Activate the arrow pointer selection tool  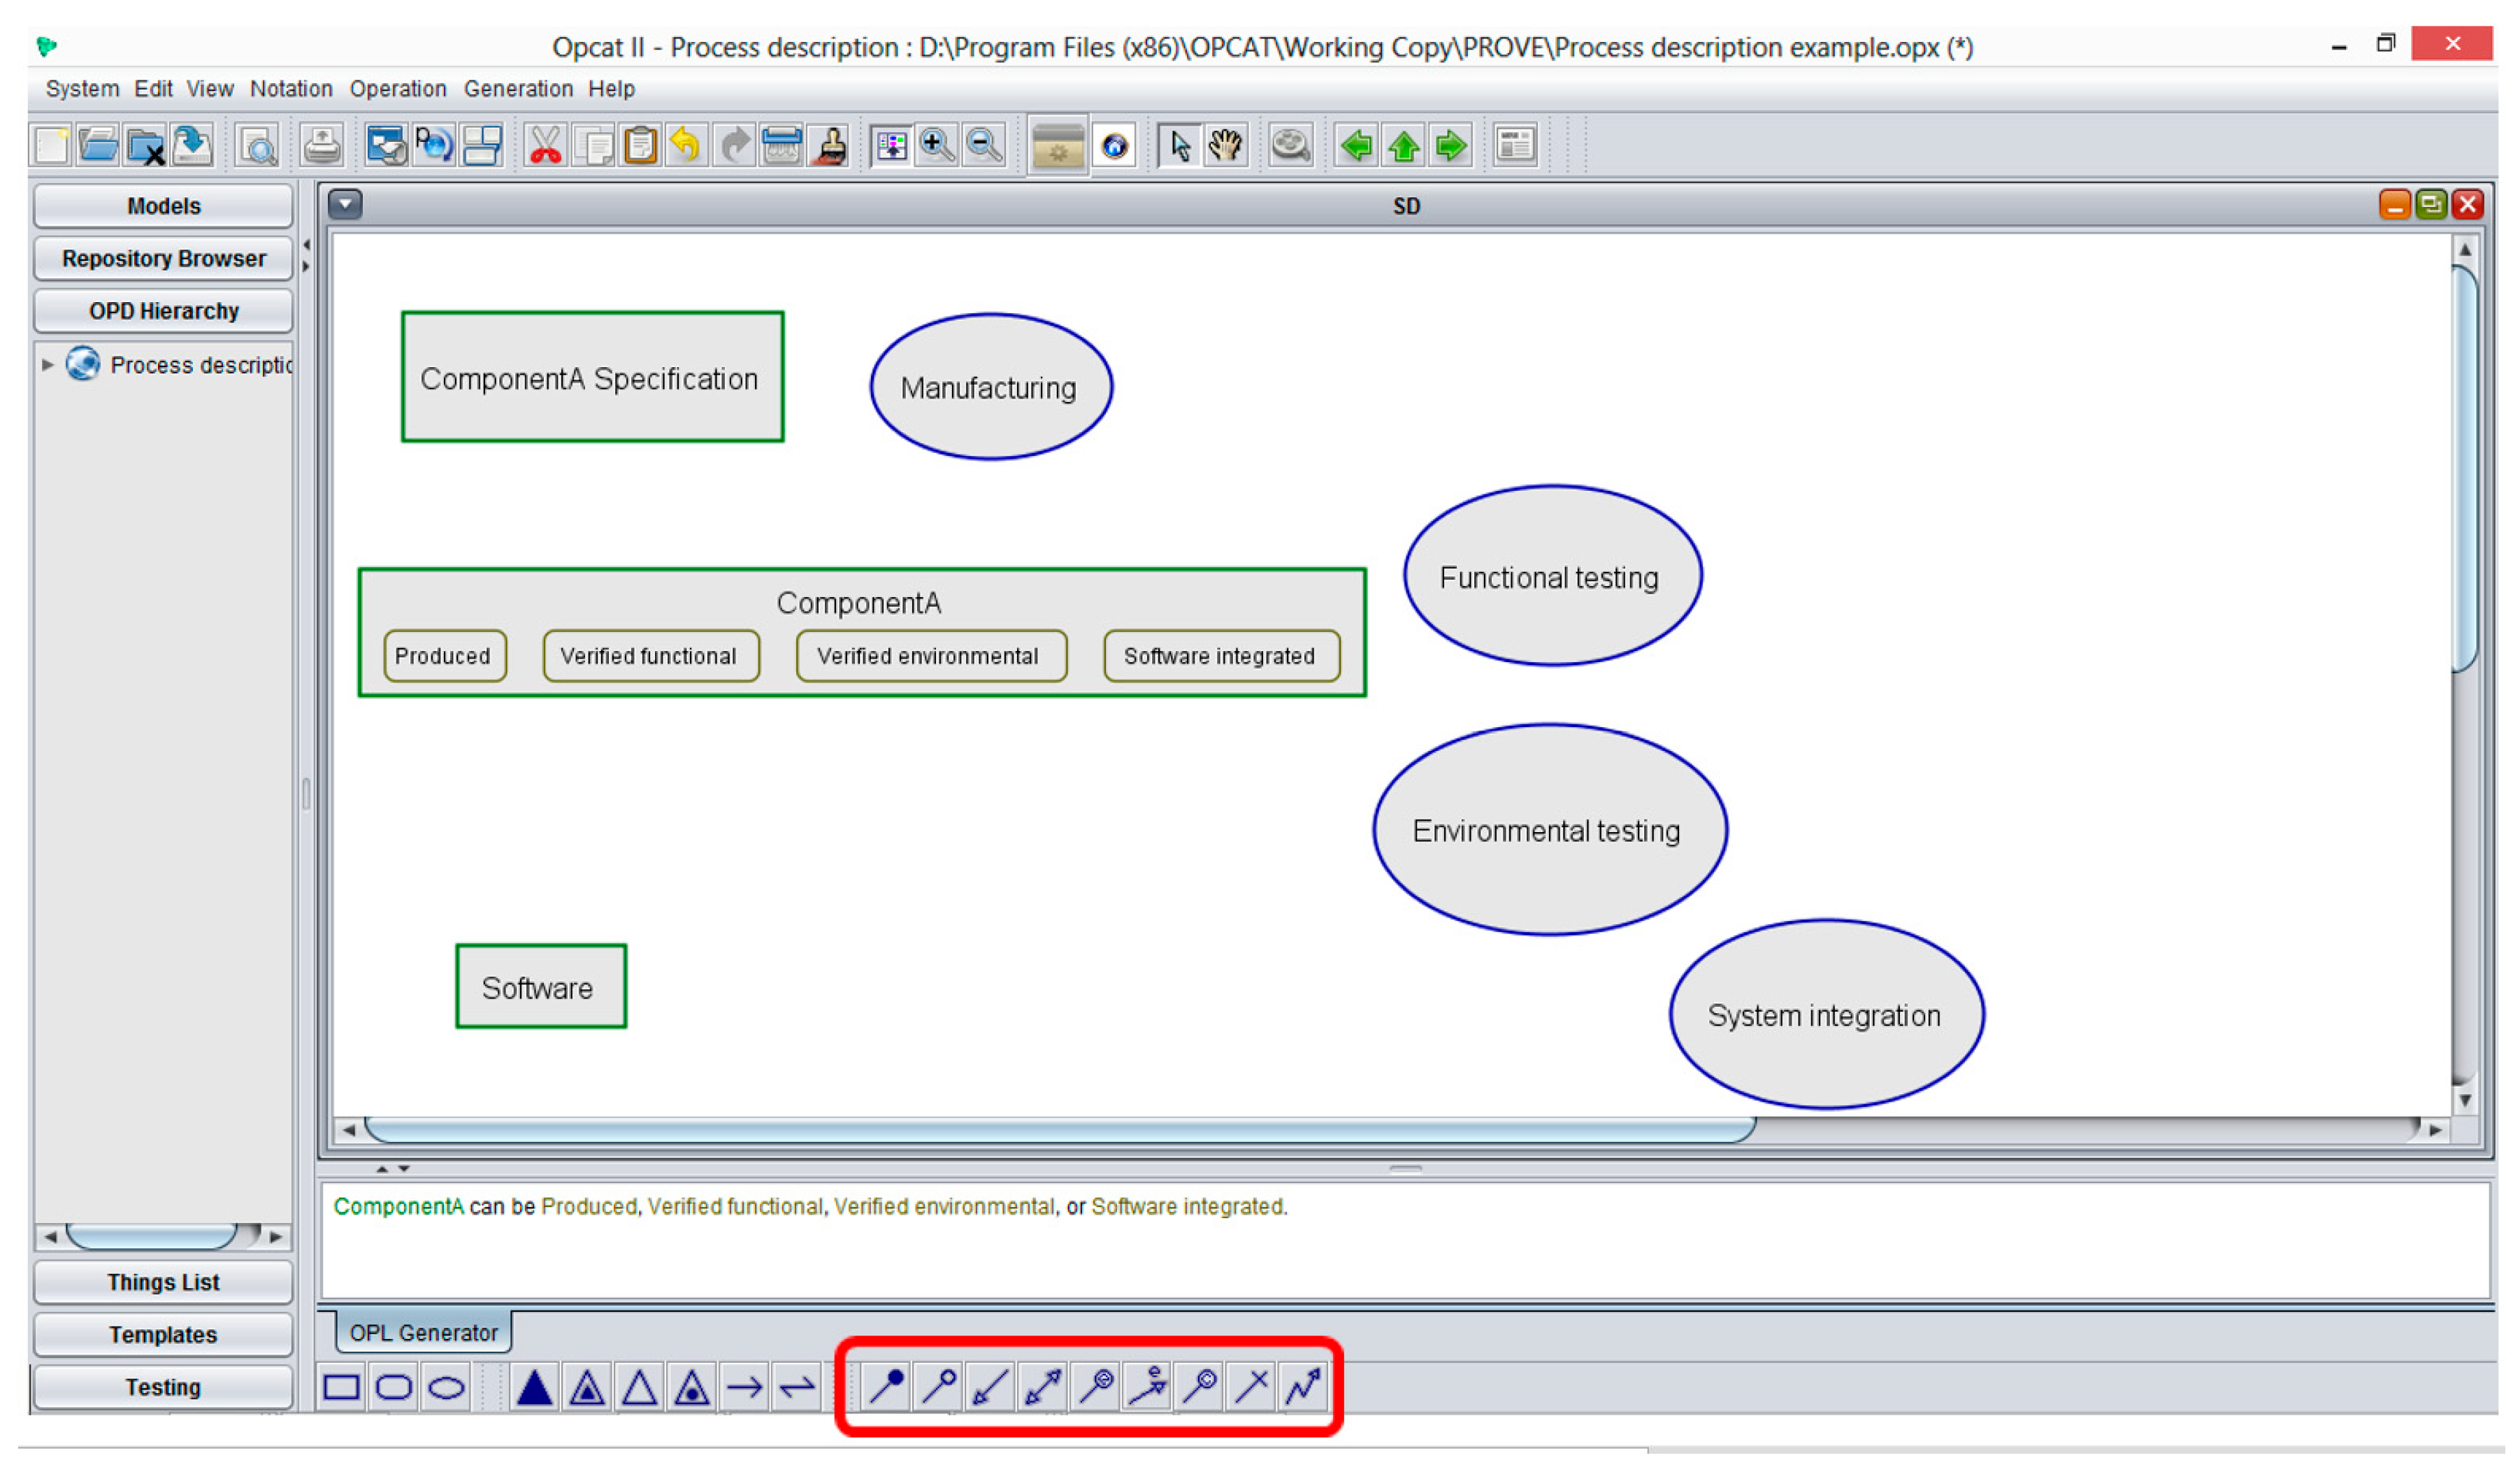[x=1180, y=146]
